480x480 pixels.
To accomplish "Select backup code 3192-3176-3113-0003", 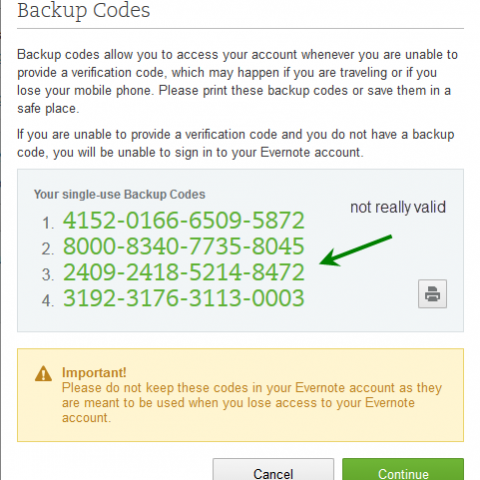I will pos(184,298).
